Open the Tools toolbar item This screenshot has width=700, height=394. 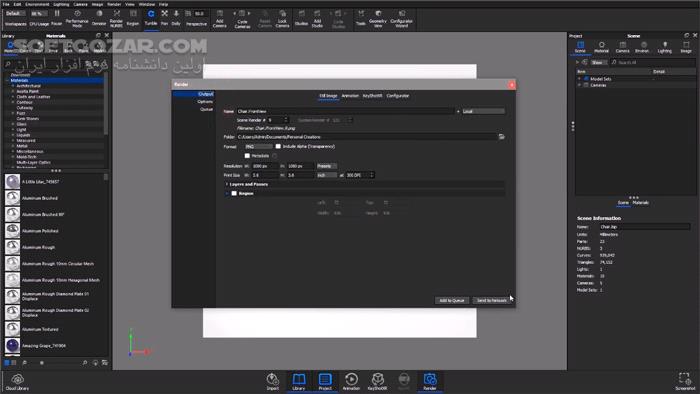click(x=361, y=17)
